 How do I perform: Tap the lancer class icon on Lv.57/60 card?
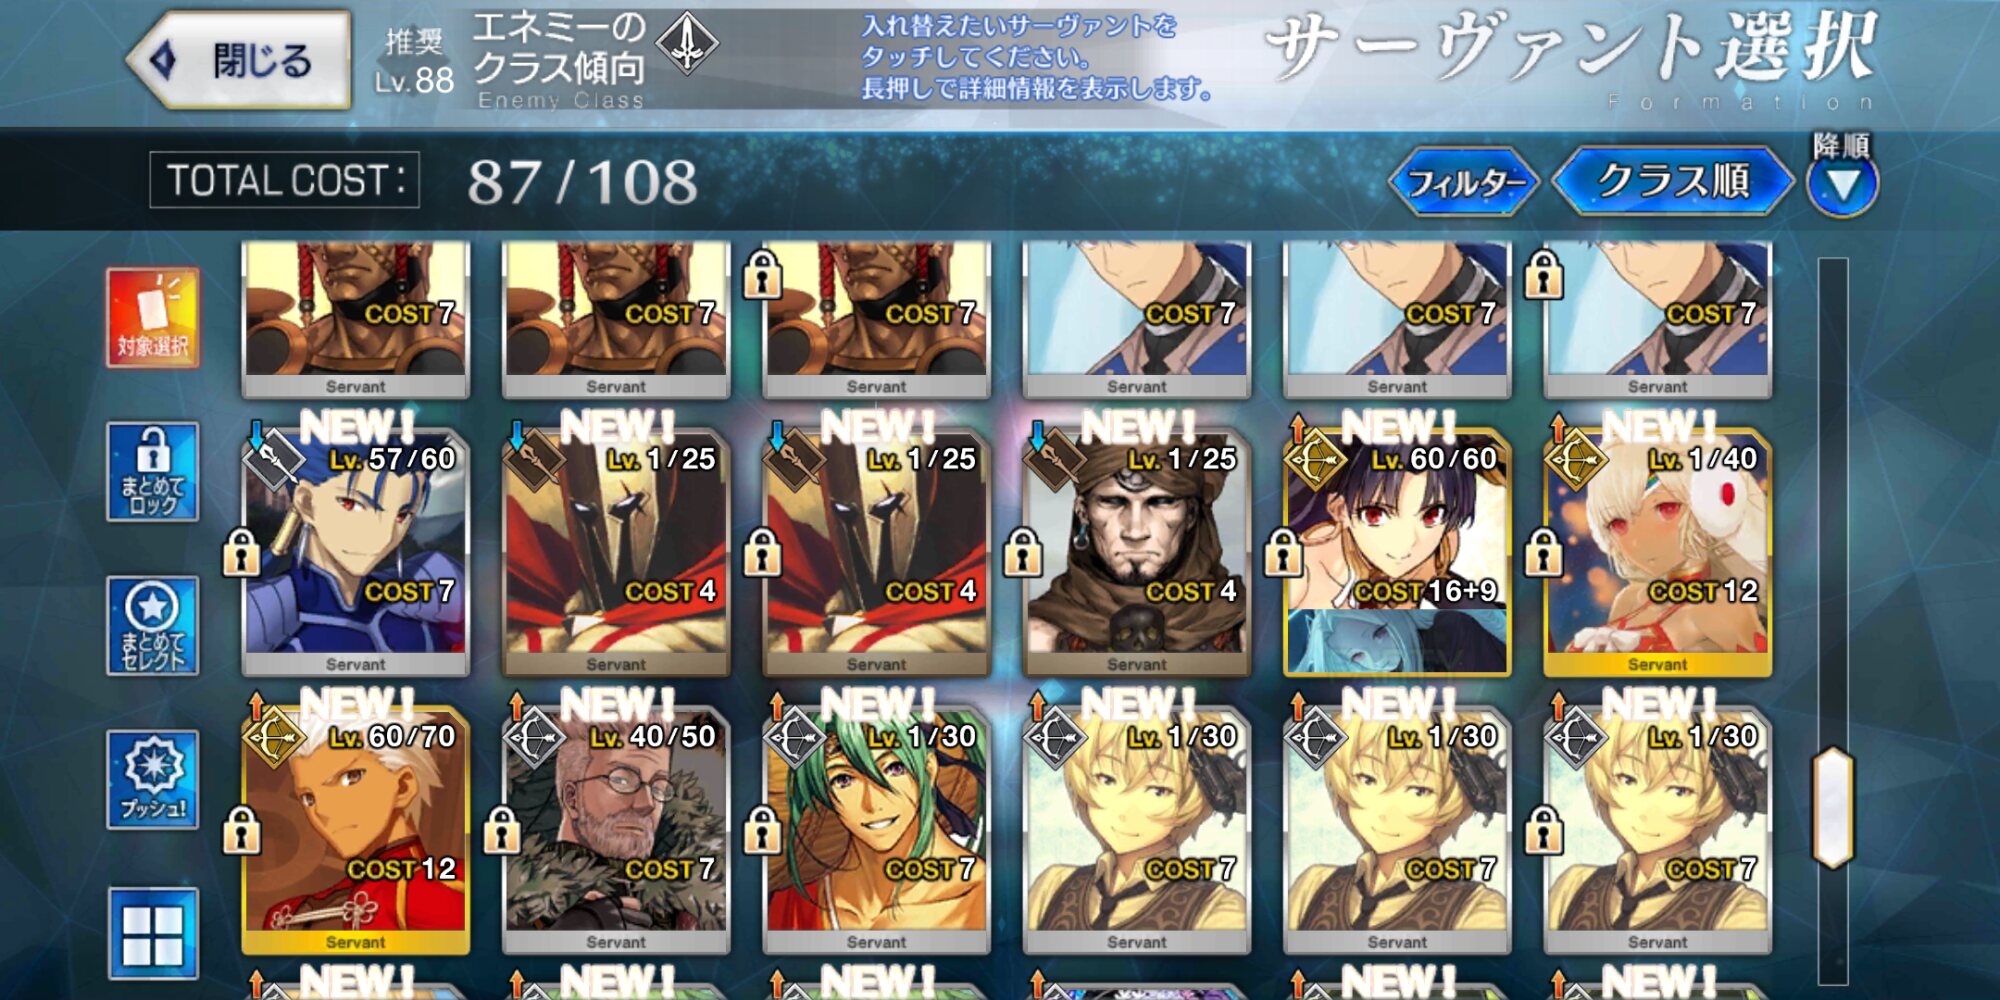pyautogui.click(x=275, y=460)
